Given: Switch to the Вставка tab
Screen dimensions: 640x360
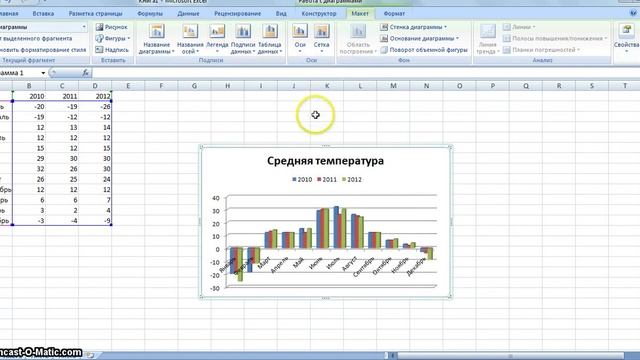Looking at the screenshot, I should pos(43,13).
